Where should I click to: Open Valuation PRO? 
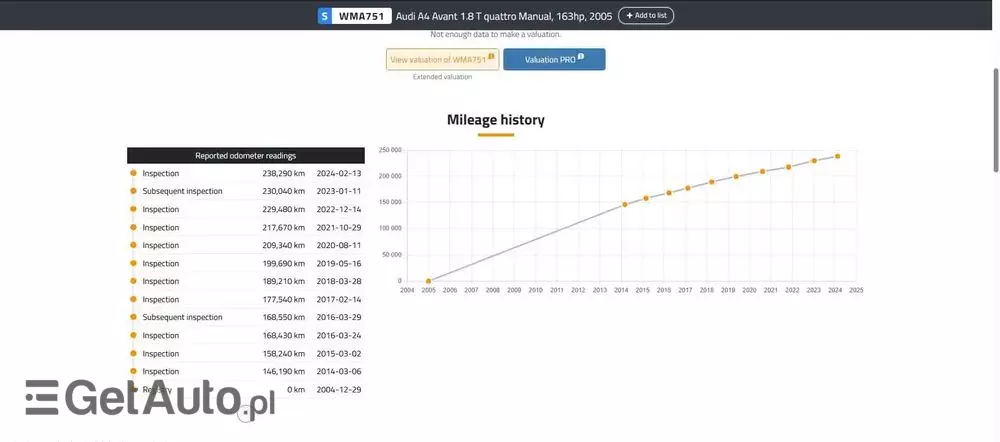(x=553, y=60)
